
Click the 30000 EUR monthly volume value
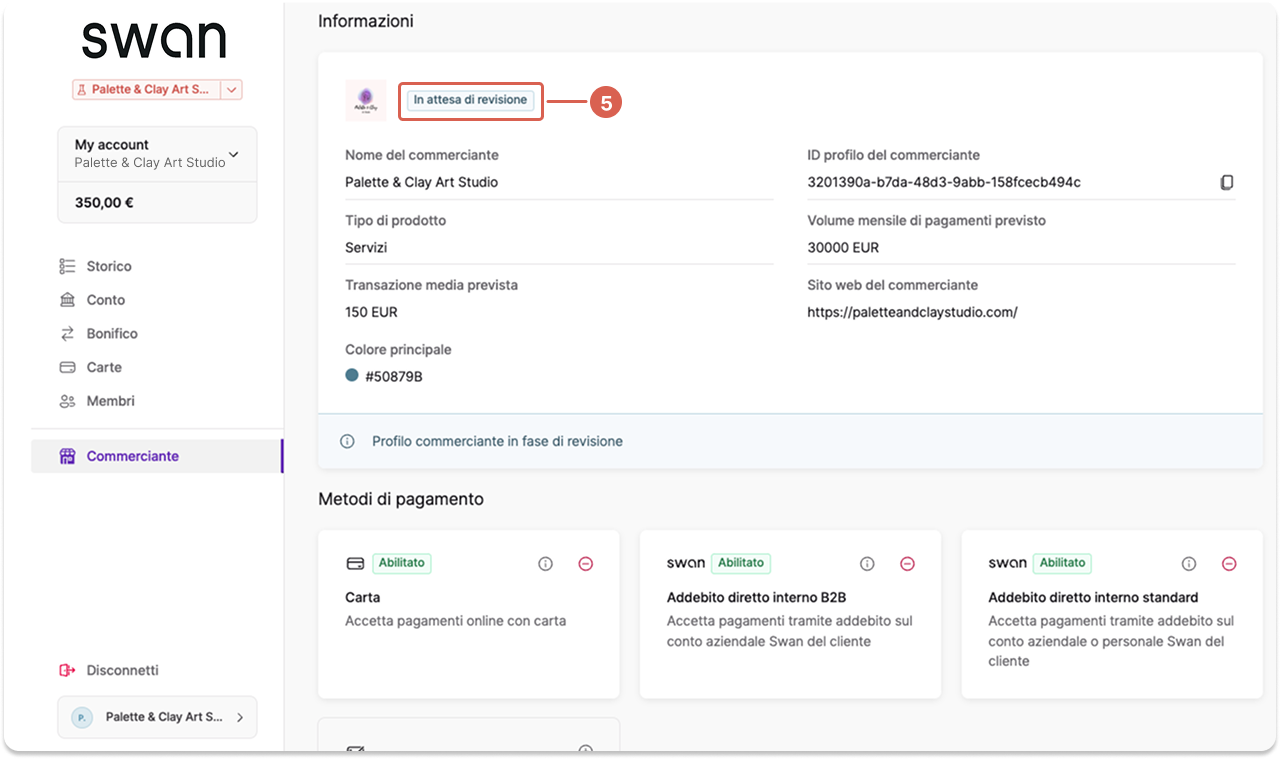[843, 247]
